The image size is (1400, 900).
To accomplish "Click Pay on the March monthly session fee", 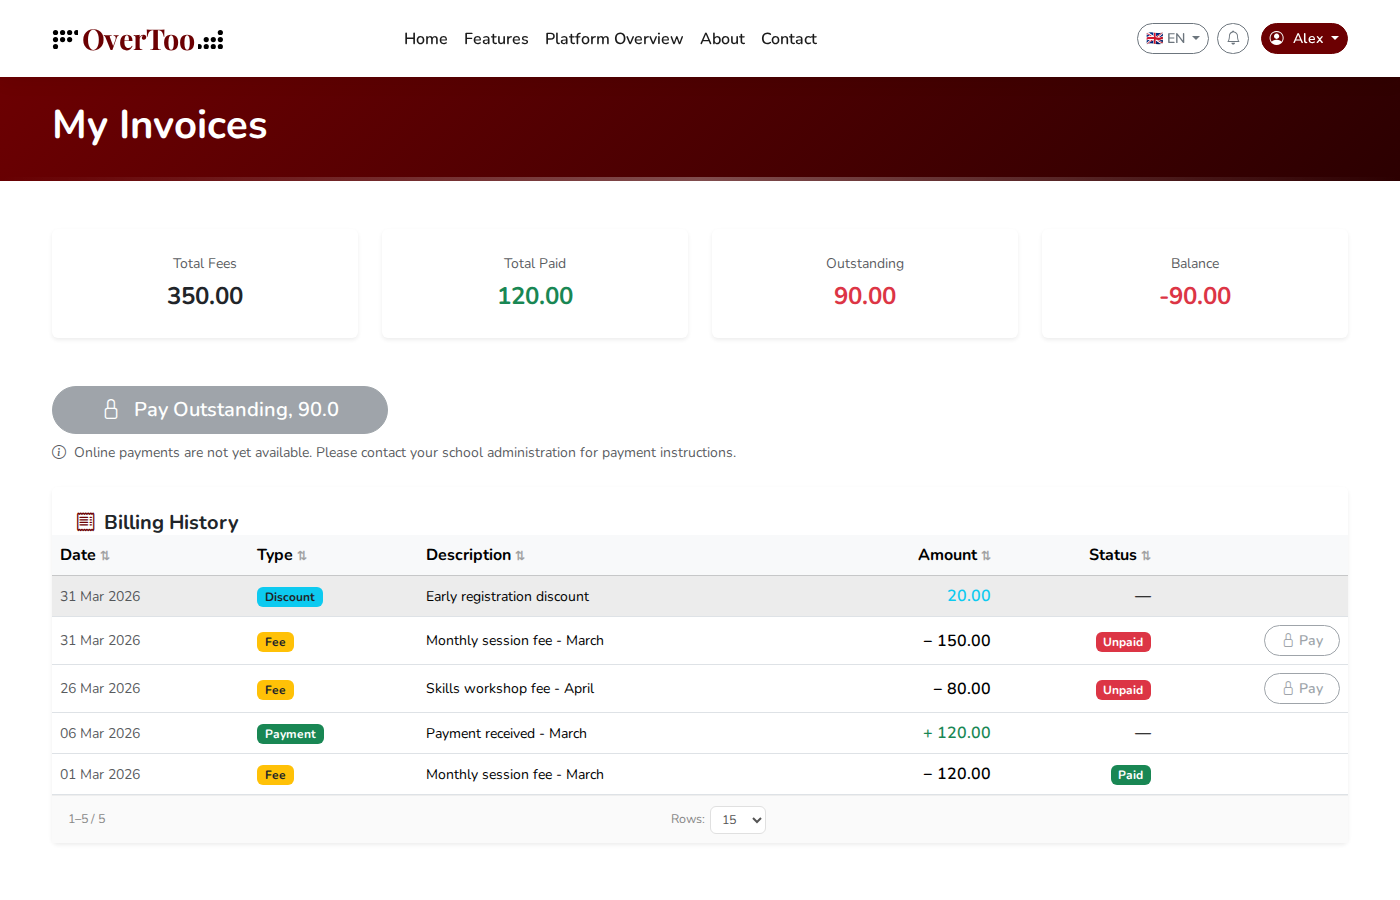I will [1301, 640].
